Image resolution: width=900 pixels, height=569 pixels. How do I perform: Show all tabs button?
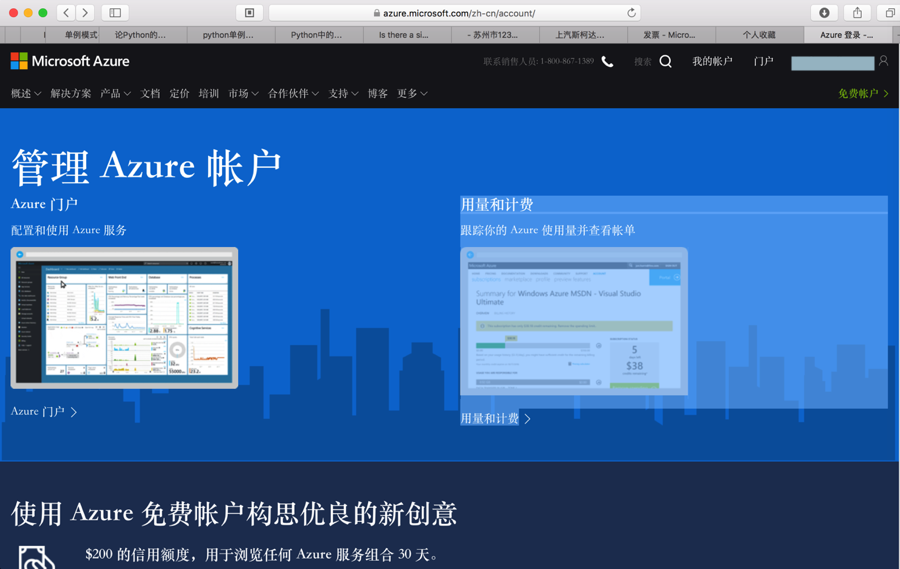889,13
